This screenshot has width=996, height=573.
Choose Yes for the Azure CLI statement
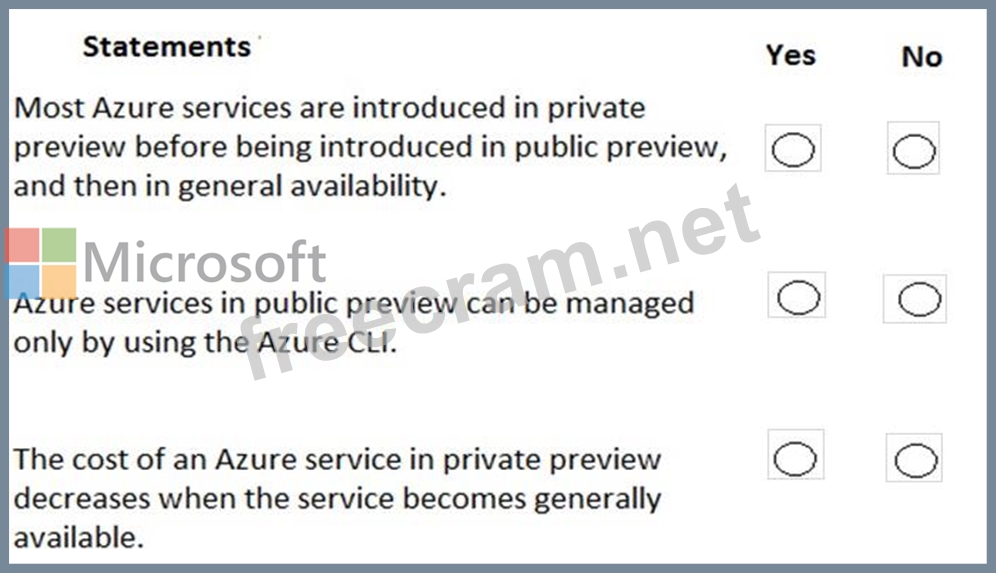coord(798,297)
